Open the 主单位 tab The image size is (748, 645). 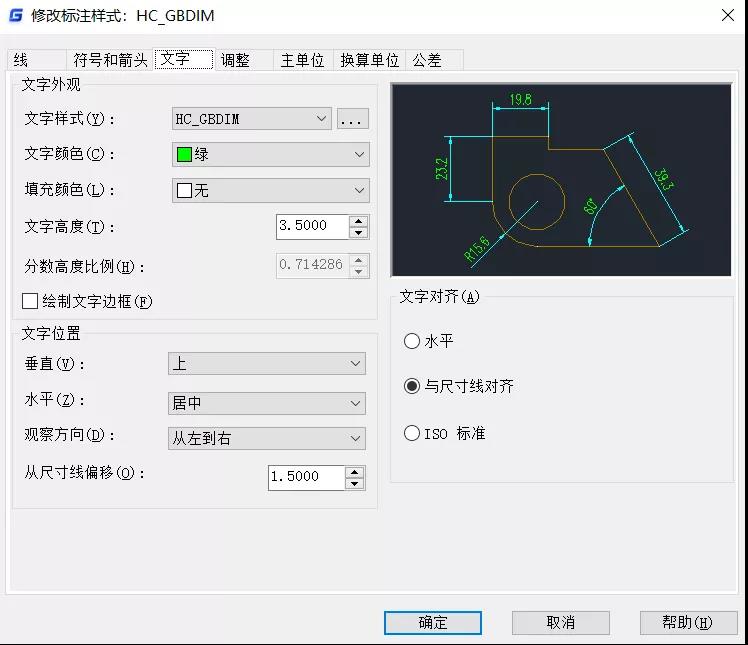(x=303, y=60)
